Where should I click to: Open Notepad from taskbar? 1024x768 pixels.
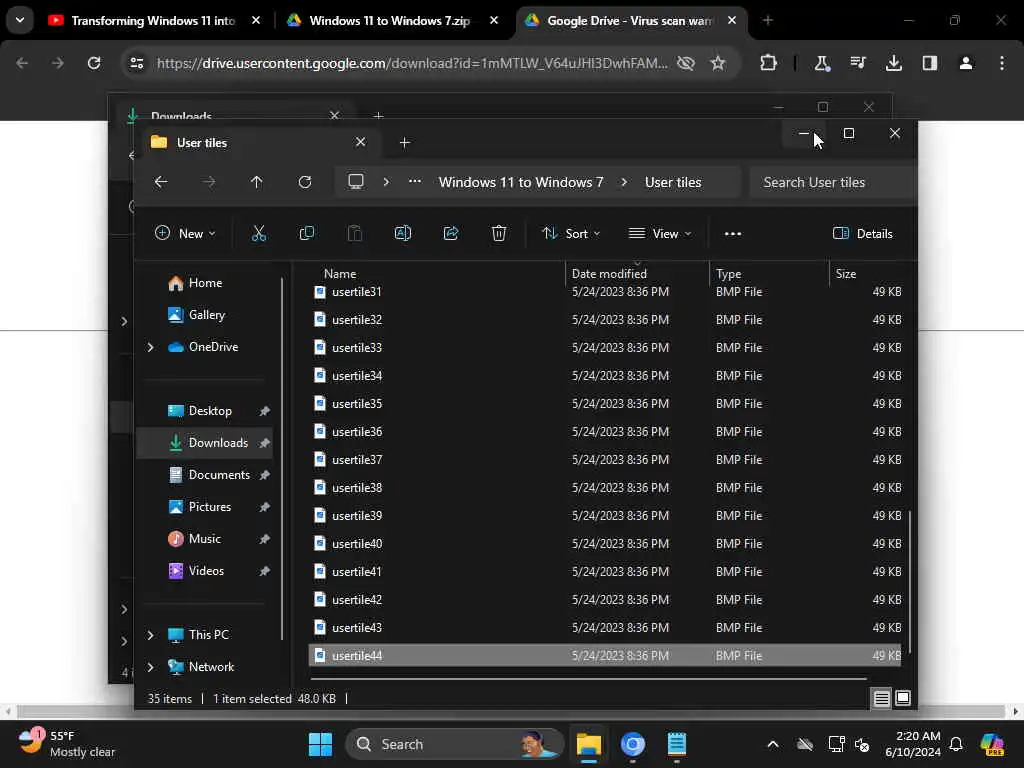pos(677,744)
